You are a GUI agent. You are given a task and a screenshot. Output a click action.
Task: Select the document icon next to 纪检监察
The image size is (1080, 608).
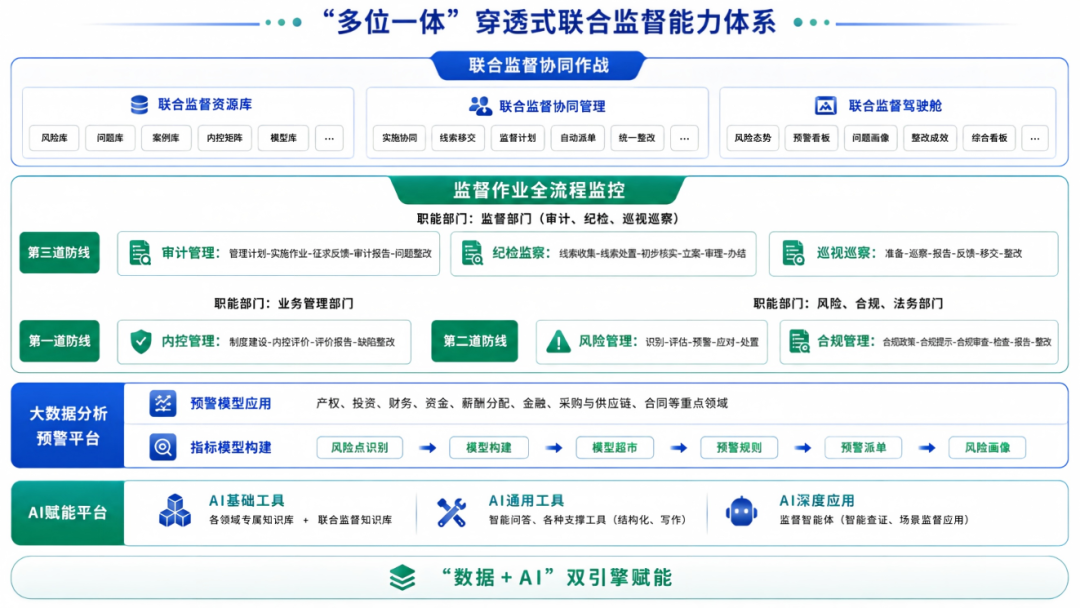(472, 253)
